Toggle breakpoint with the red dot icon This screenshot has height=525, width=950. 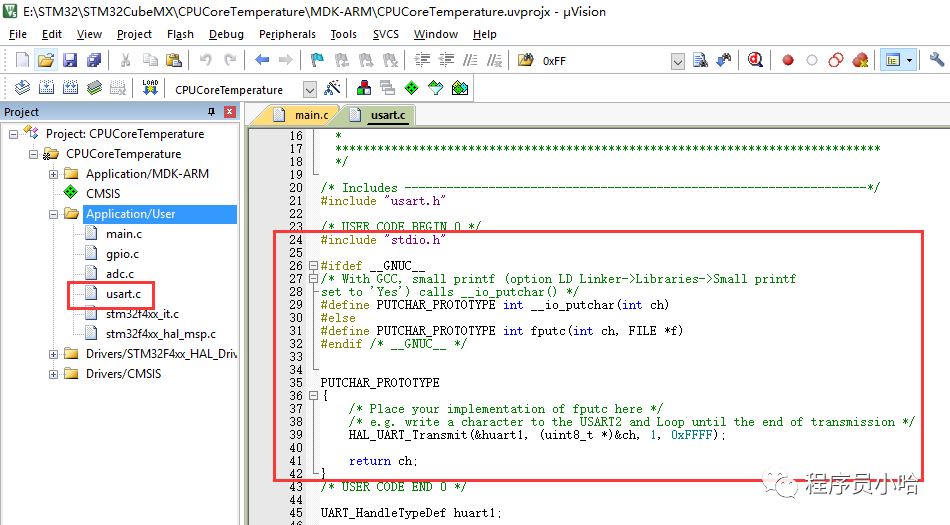[x=788, y=61]
